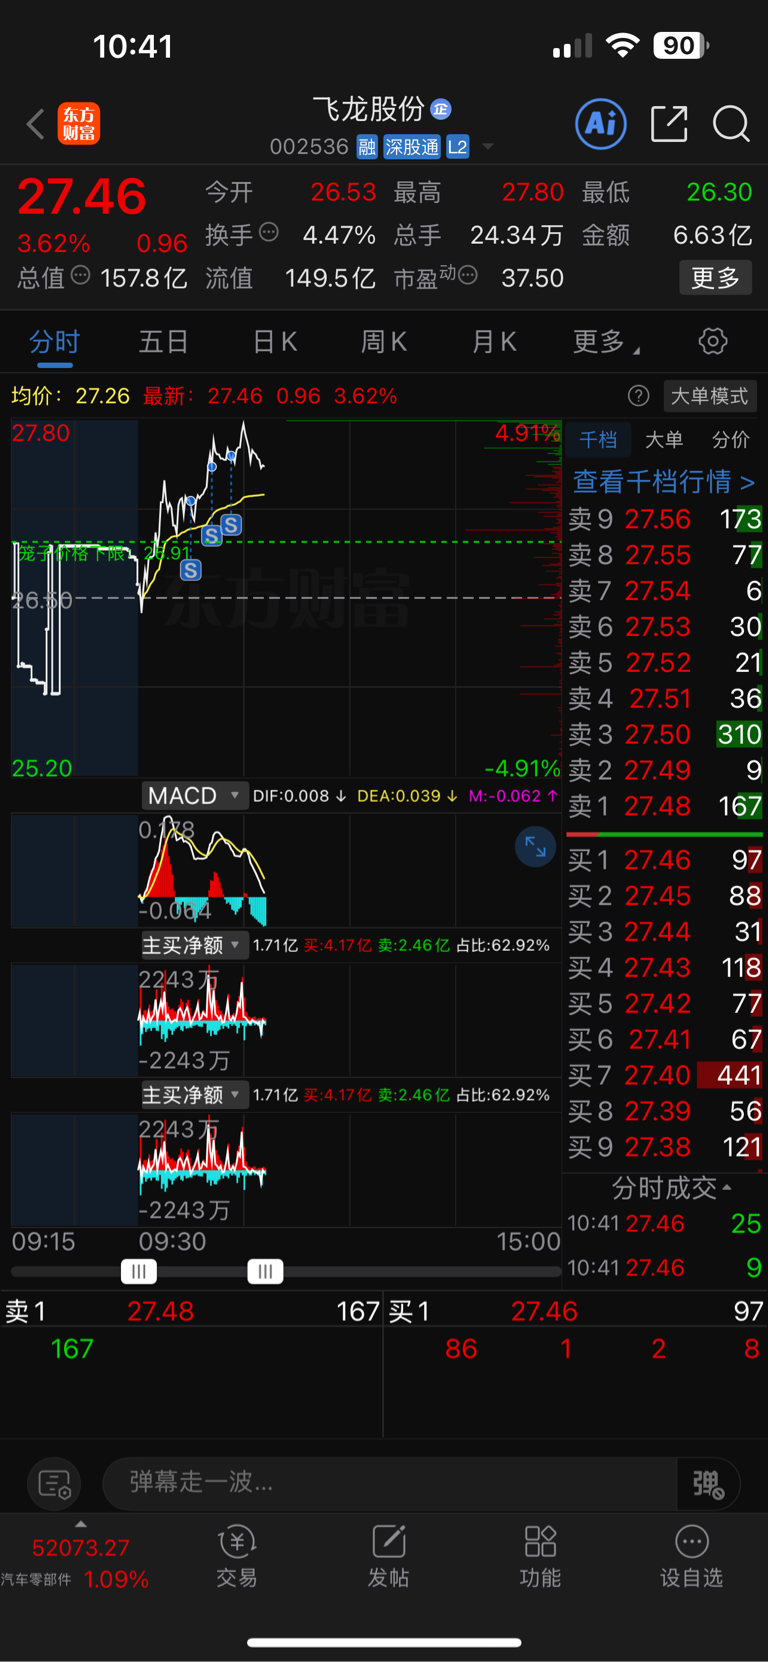Tap the first S signal marker on chart
Screen dimensions: 768x1662
[x=190, y=570]
